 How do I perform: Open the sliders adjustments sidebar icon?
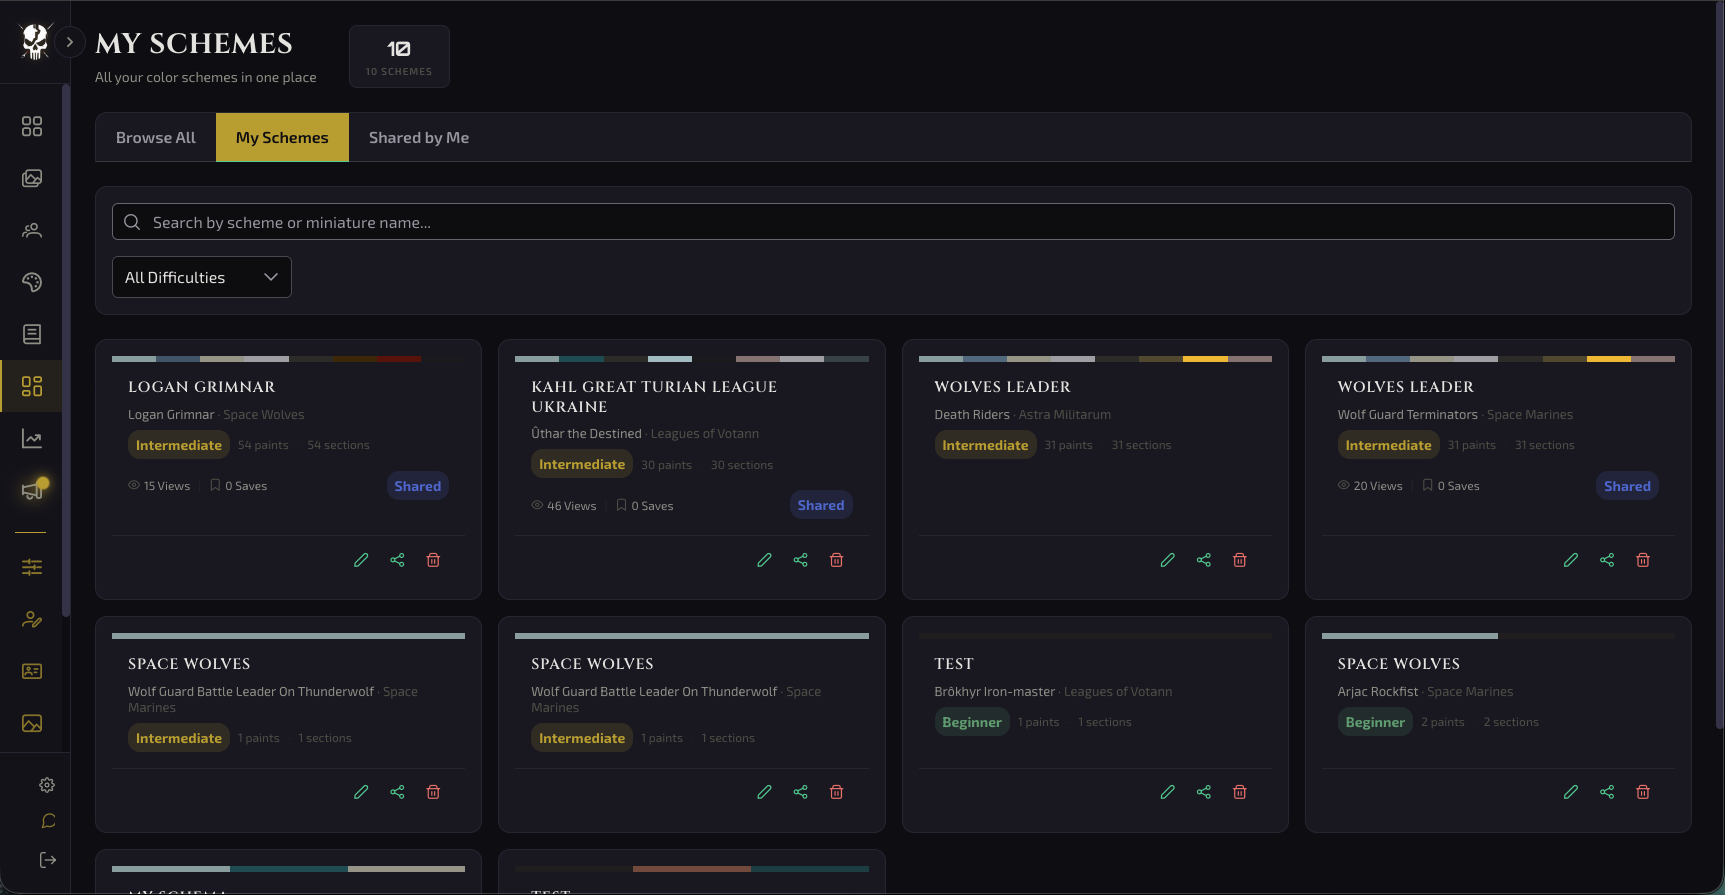(x=32, y=567)
